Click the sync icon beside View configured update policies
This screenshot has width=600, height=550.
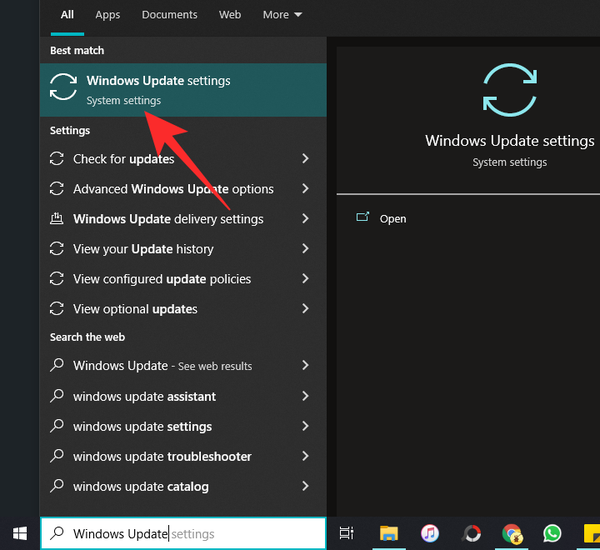coord(57,278)
